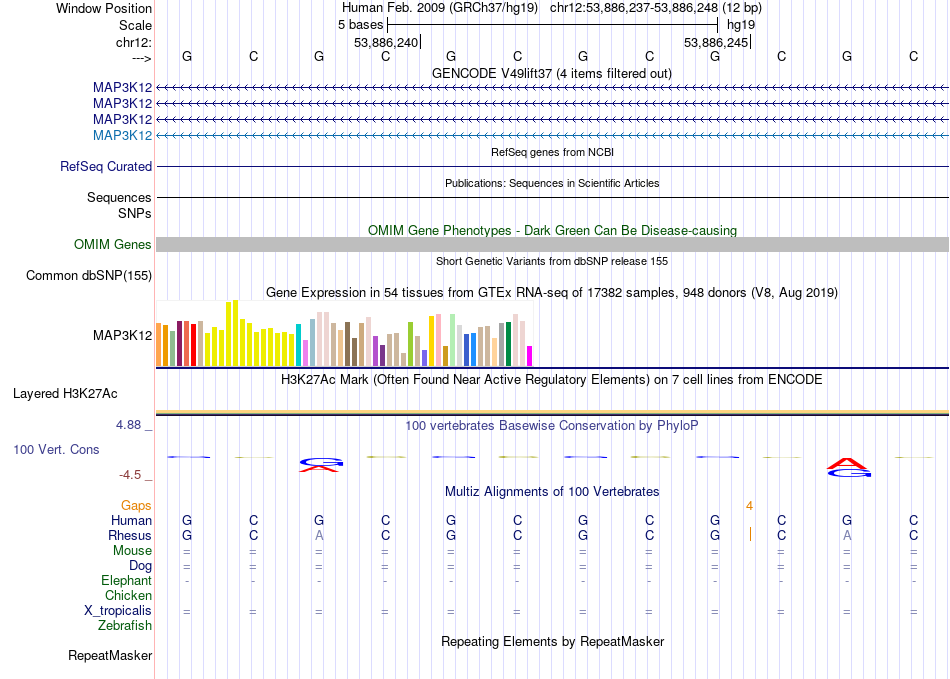Click the magenta GTEx bar at far right
Screen dimensions: 950x679
click(530, 356)
